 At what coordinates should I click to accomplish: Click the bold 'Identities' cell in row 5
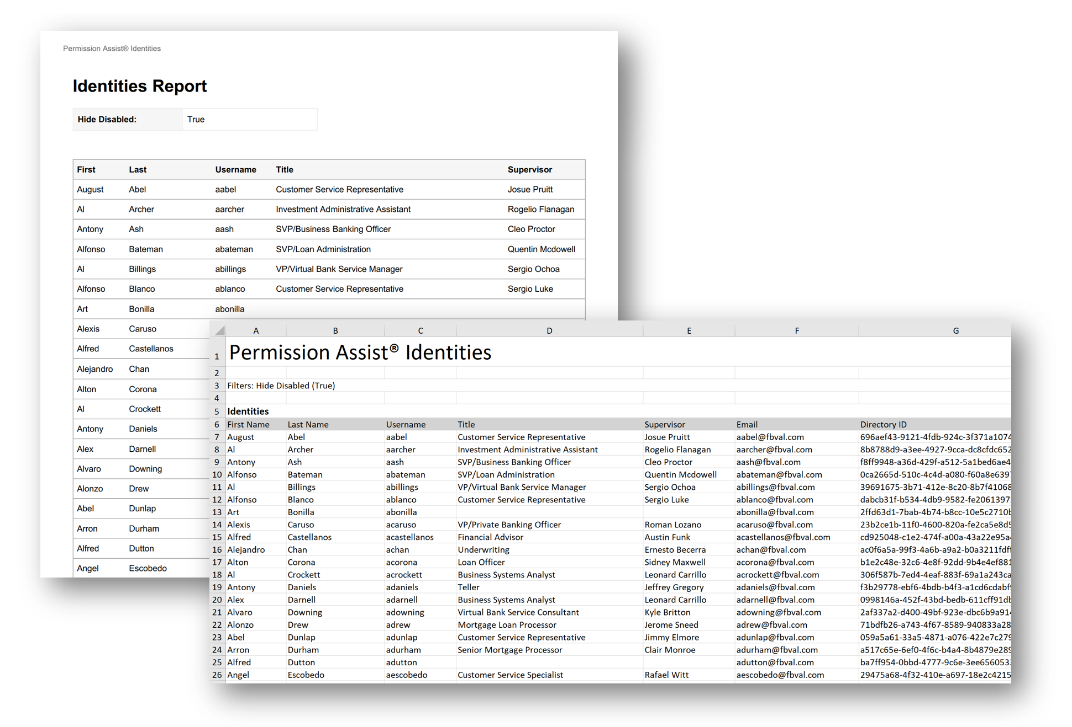pos(248,412)
